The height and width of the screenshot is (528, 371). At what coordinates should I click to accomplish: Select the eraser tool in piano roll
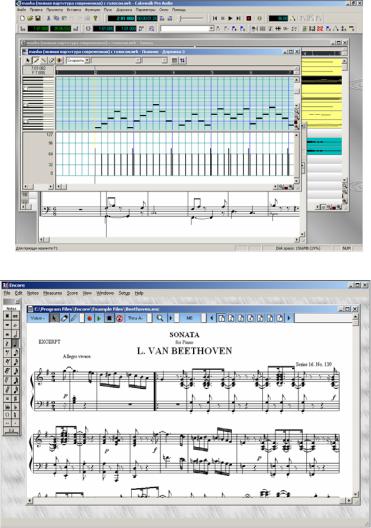52,61
